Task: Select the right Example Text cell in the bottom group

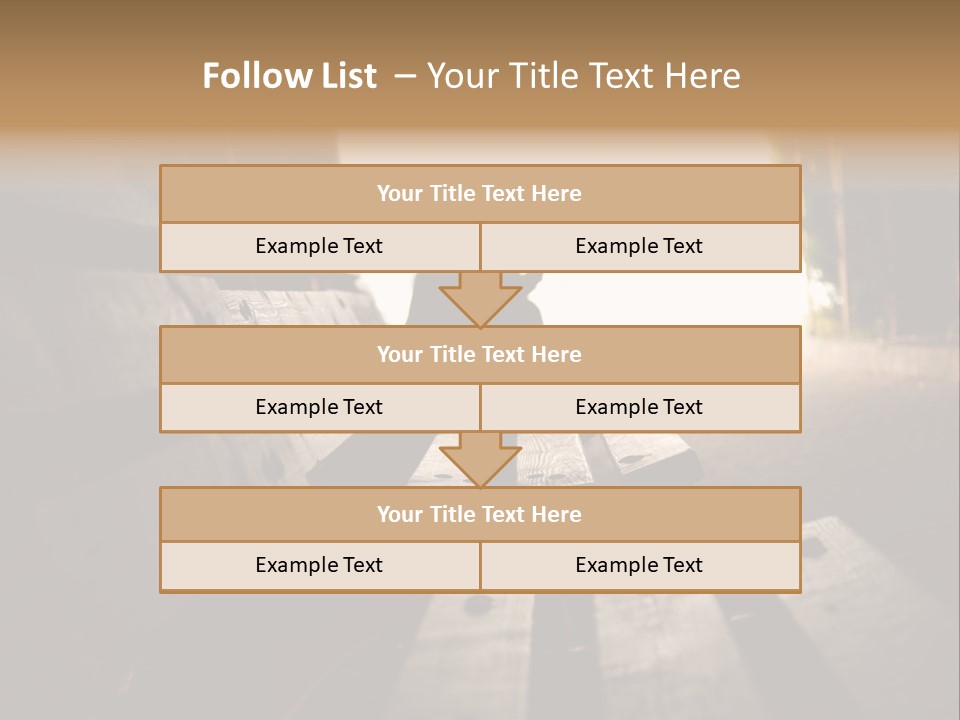Action: [x=640, y=566]
